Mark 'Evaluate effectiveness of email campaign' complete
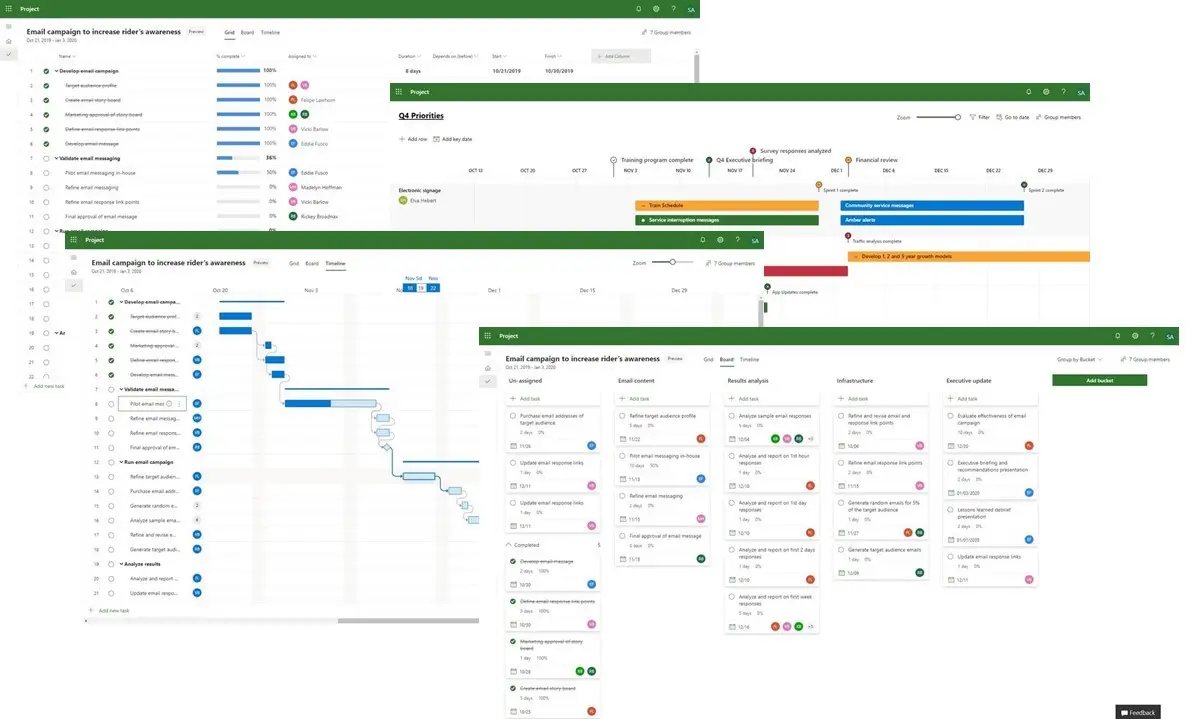 tap(952, 416)
